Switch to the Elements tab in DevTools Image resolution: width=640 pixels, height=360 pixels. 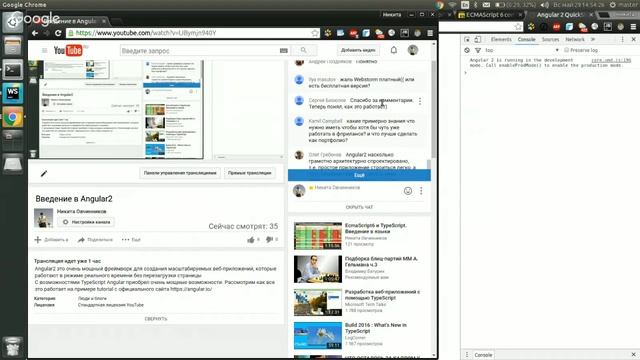pyautogui.click(x=501, y=40)
